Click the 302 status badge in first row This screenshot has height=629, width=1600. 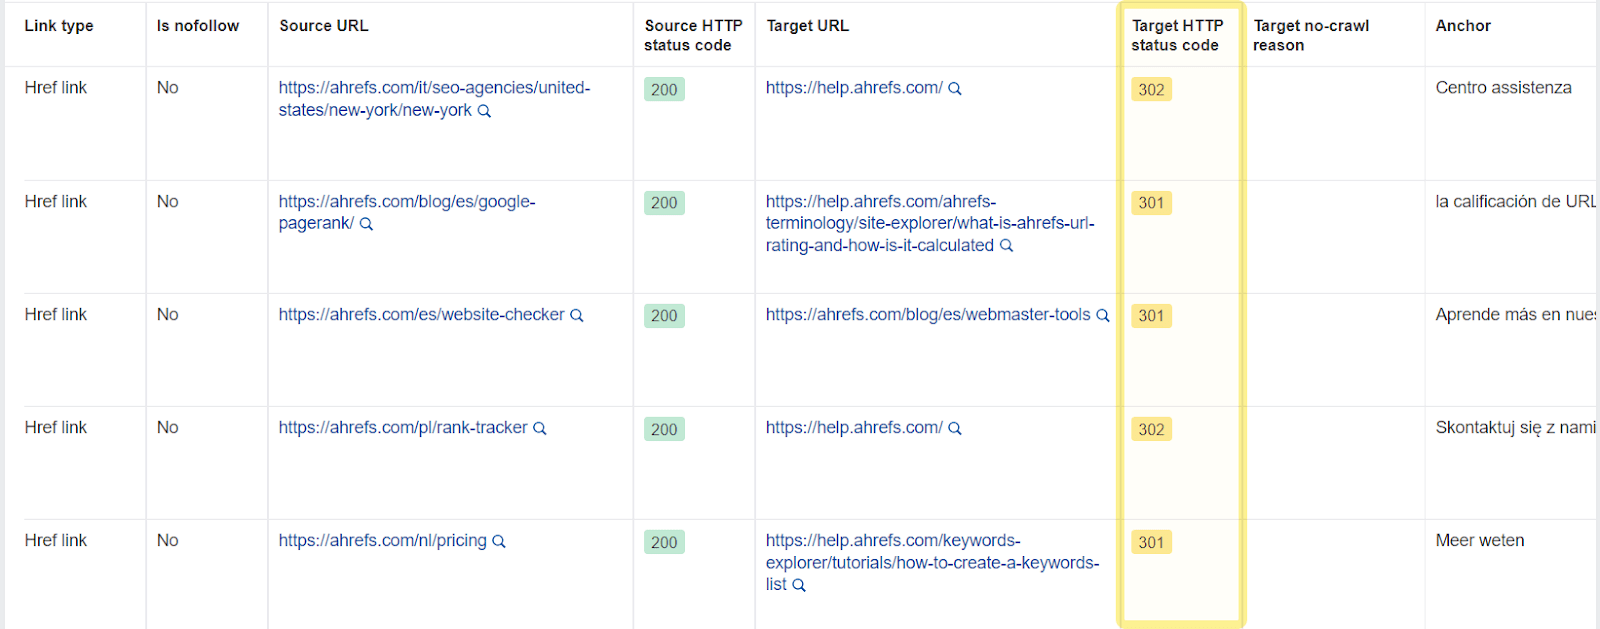[x=1151, y=90]
